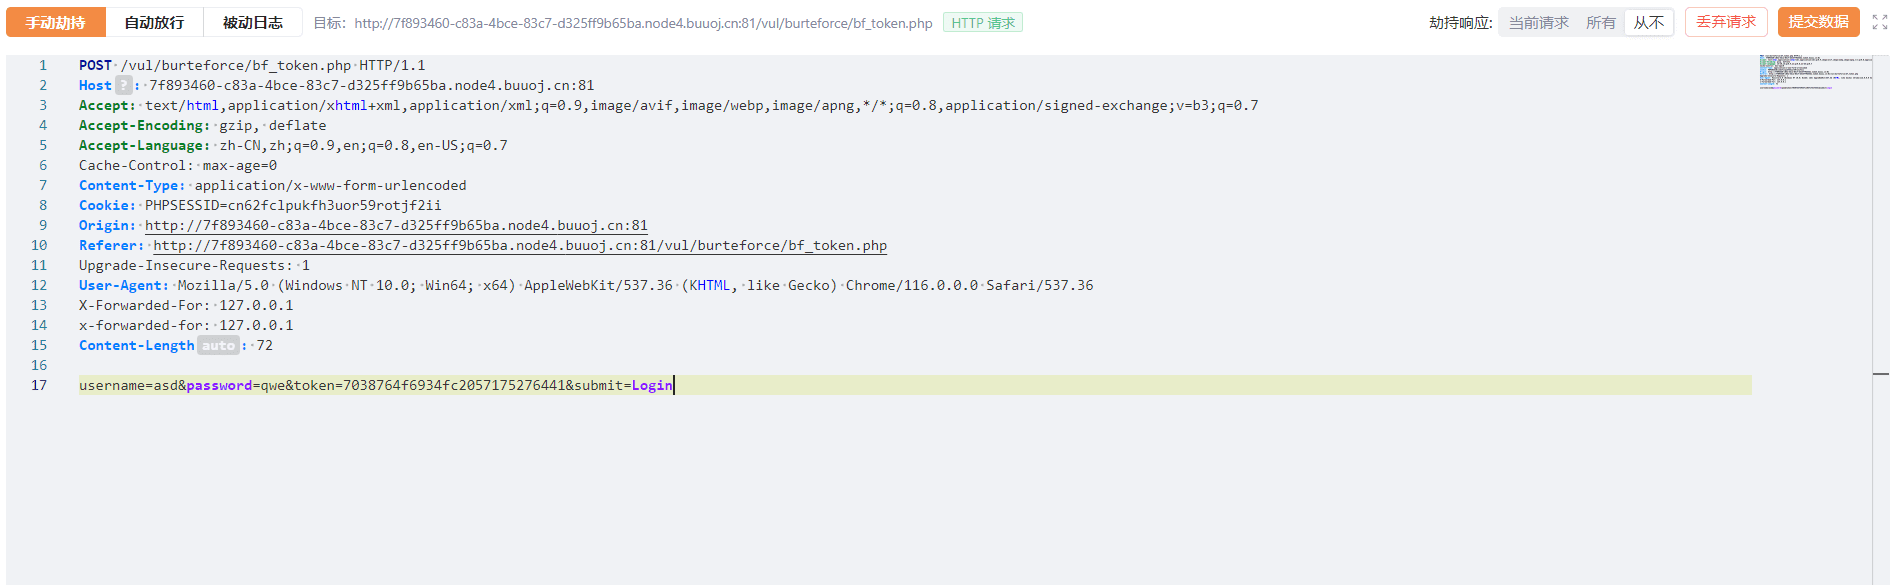Click 丢弃请求 to drop the request

click(1725, 22)
